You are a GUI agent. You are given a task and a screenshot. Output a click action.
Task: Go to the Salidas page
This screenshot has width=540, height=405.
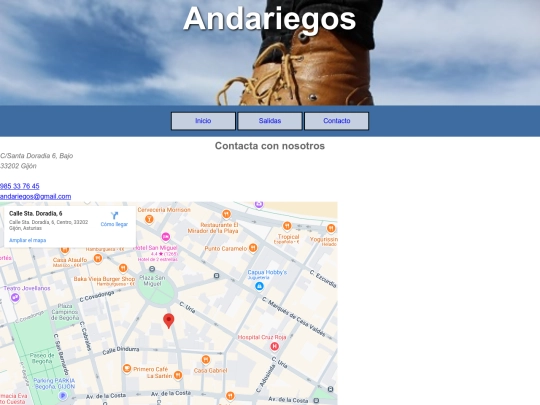click(x=270, y=121)
